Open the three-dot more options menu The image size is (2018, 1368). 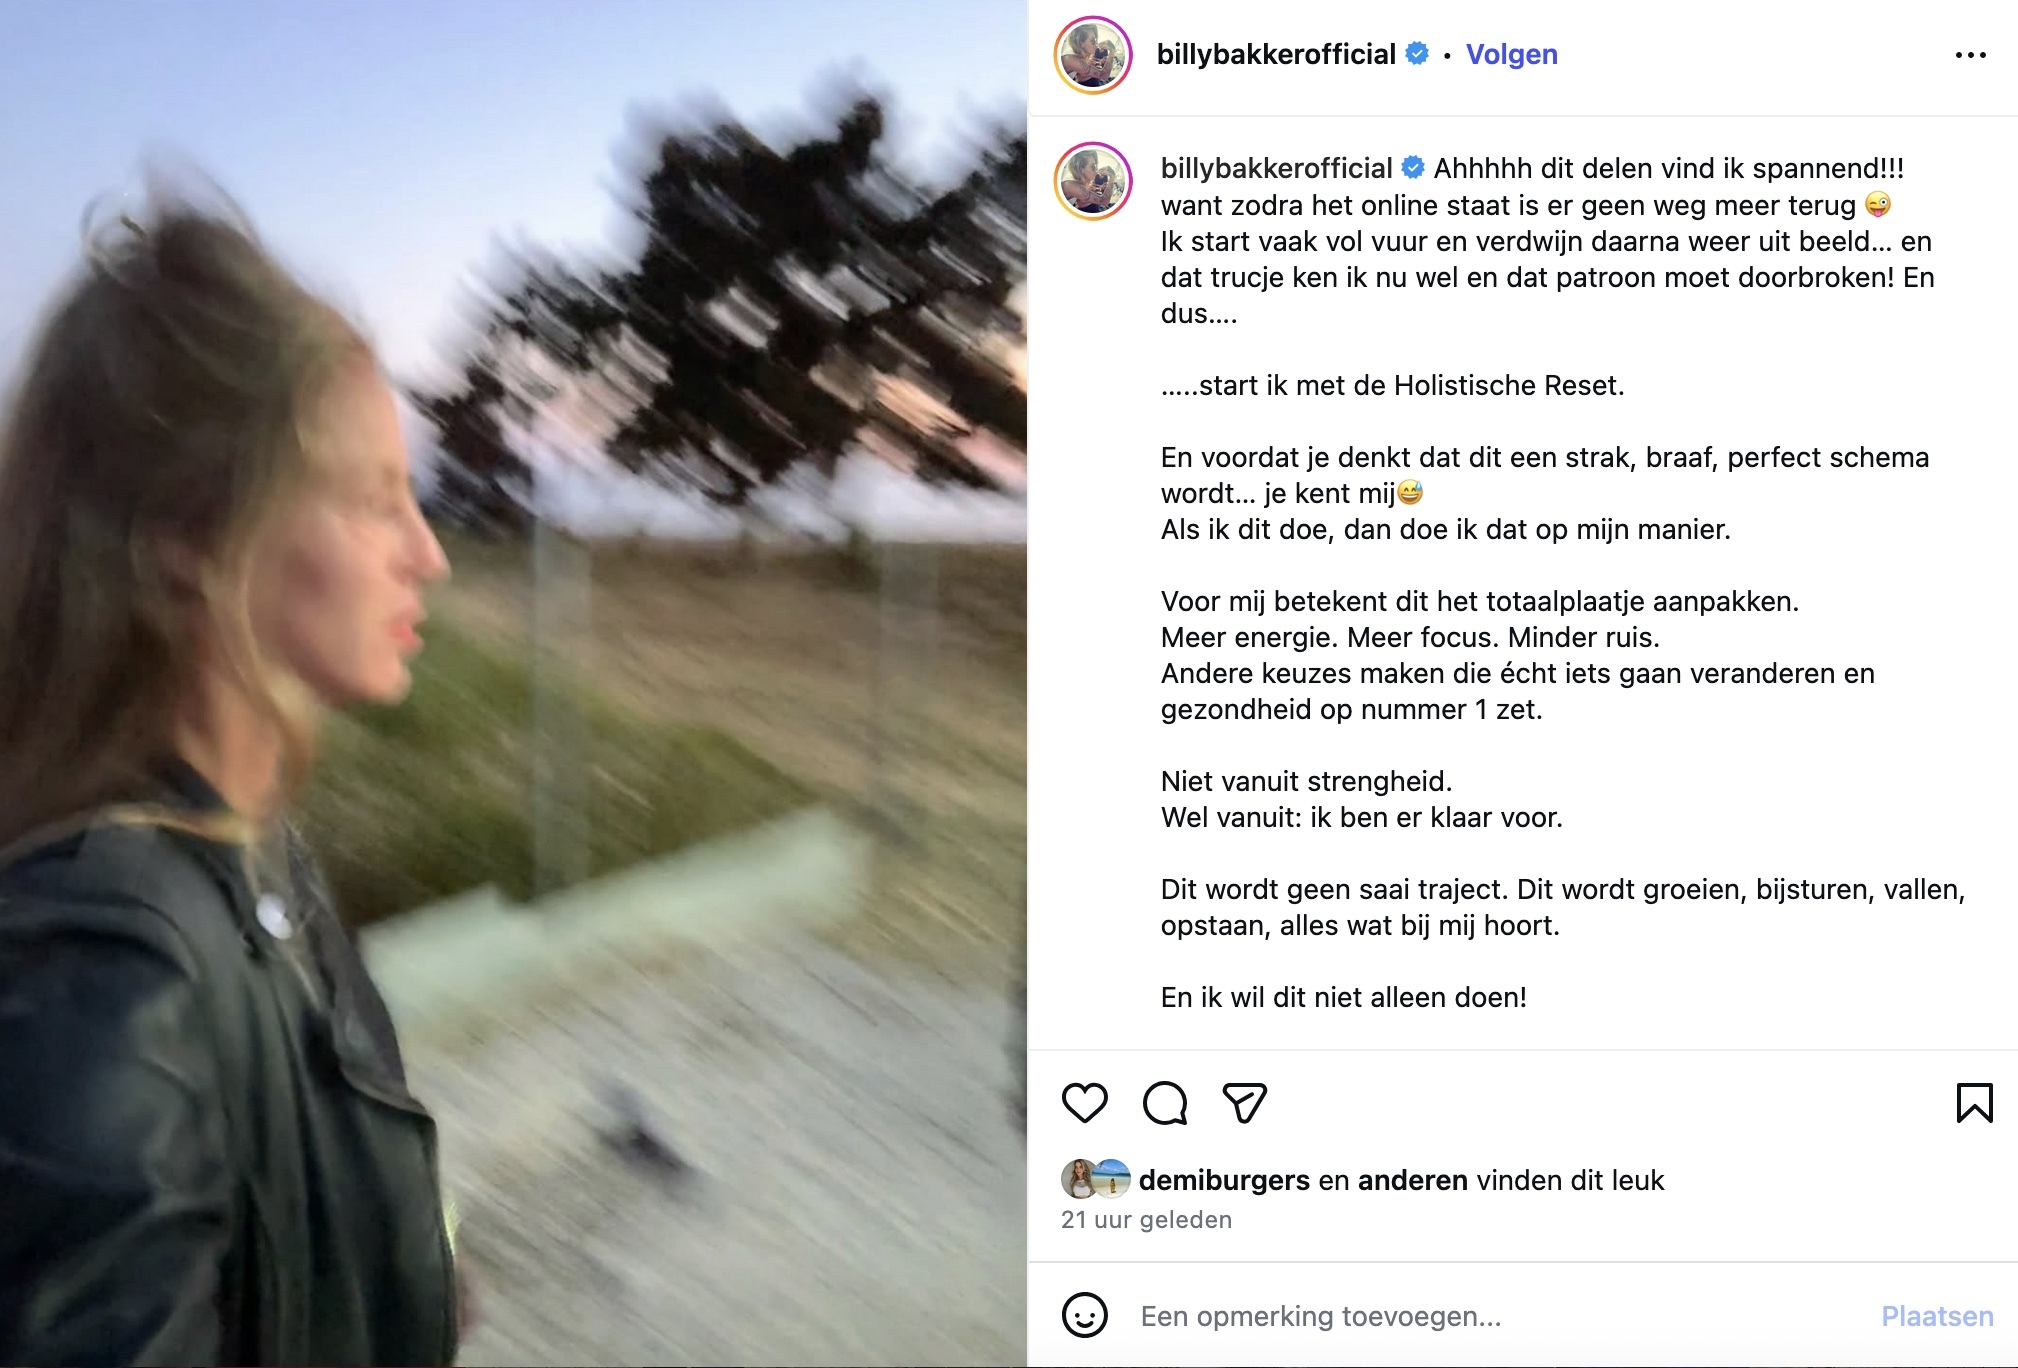point(1970,55)
